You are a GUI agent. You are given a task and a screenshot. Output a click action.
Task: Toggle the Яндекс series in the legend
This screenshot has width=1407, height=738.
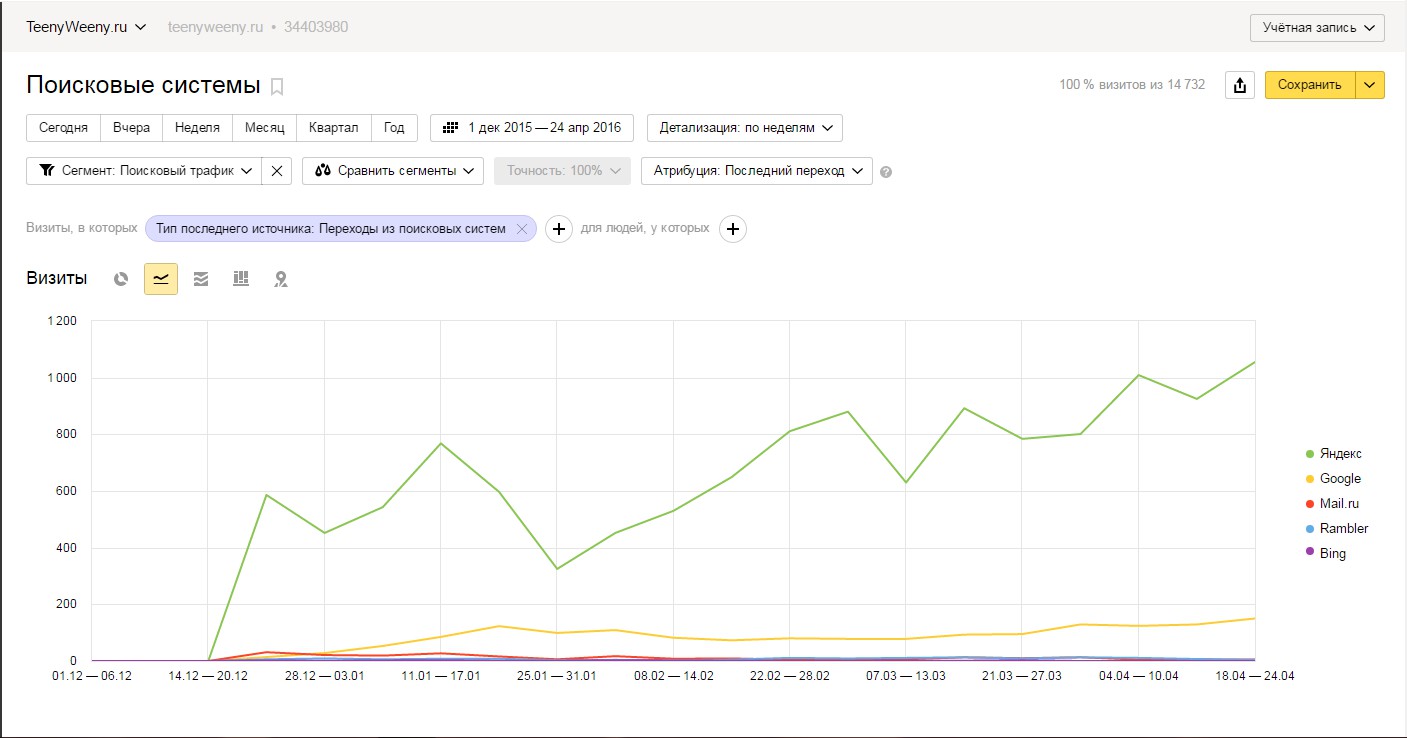pos(1340,454)
